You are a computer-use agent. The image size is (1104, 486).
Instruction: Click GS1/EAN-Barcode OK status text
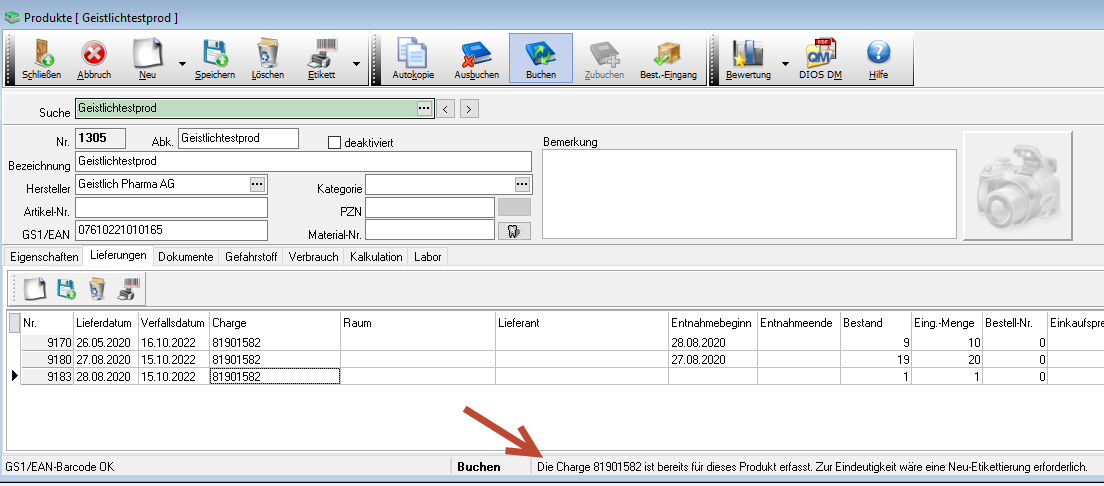pos(60,466)
